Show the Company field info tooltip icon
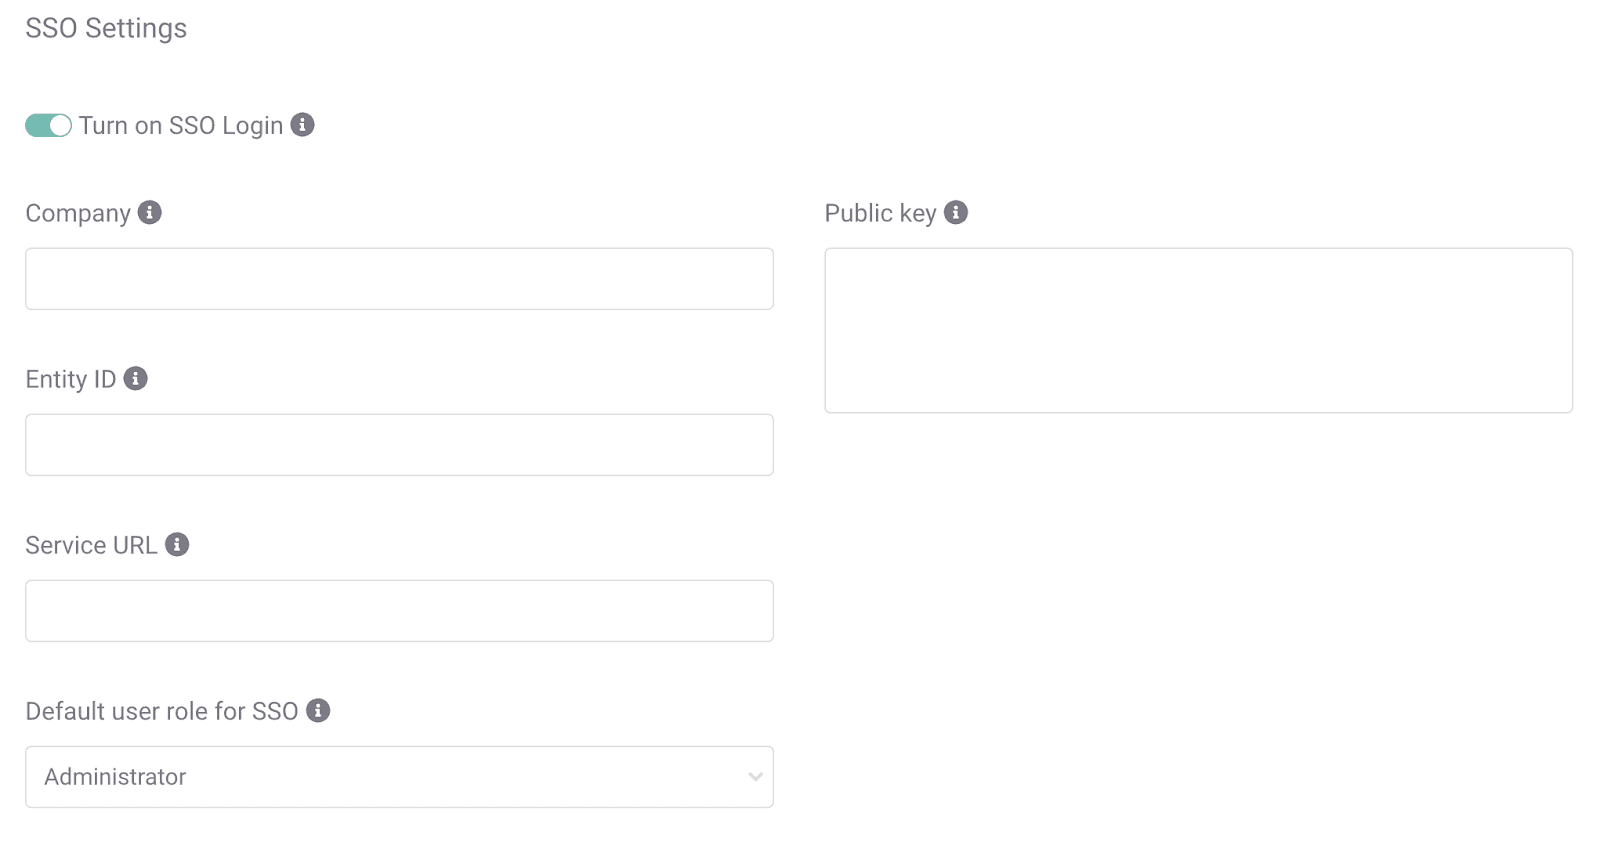The height and width of the screenshot is (849, 1600). pyautogui.click(x=150, y=212)
